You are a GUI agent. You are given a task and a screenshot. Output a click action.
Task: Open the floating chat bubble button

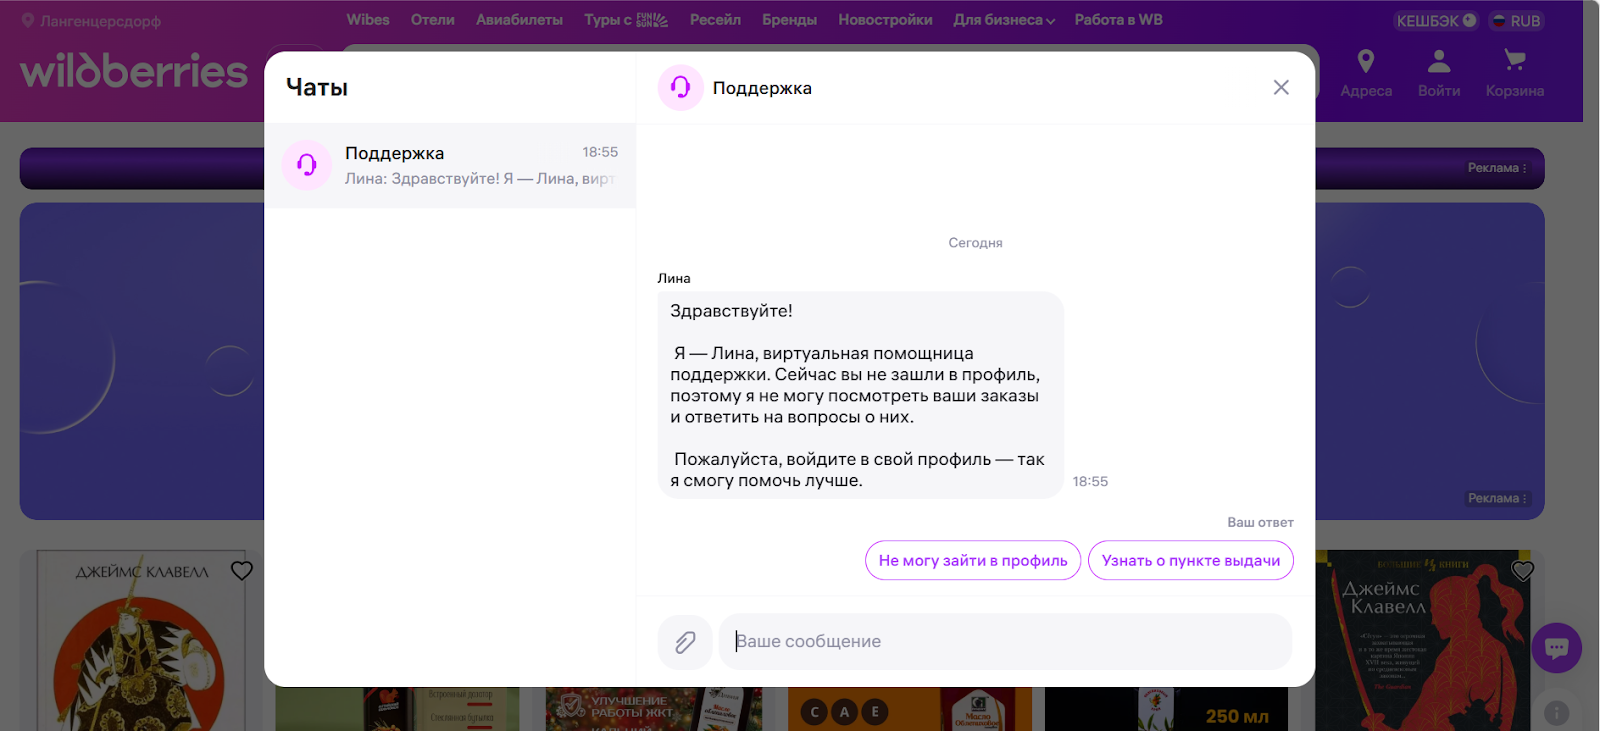(x=1557, y=648)
